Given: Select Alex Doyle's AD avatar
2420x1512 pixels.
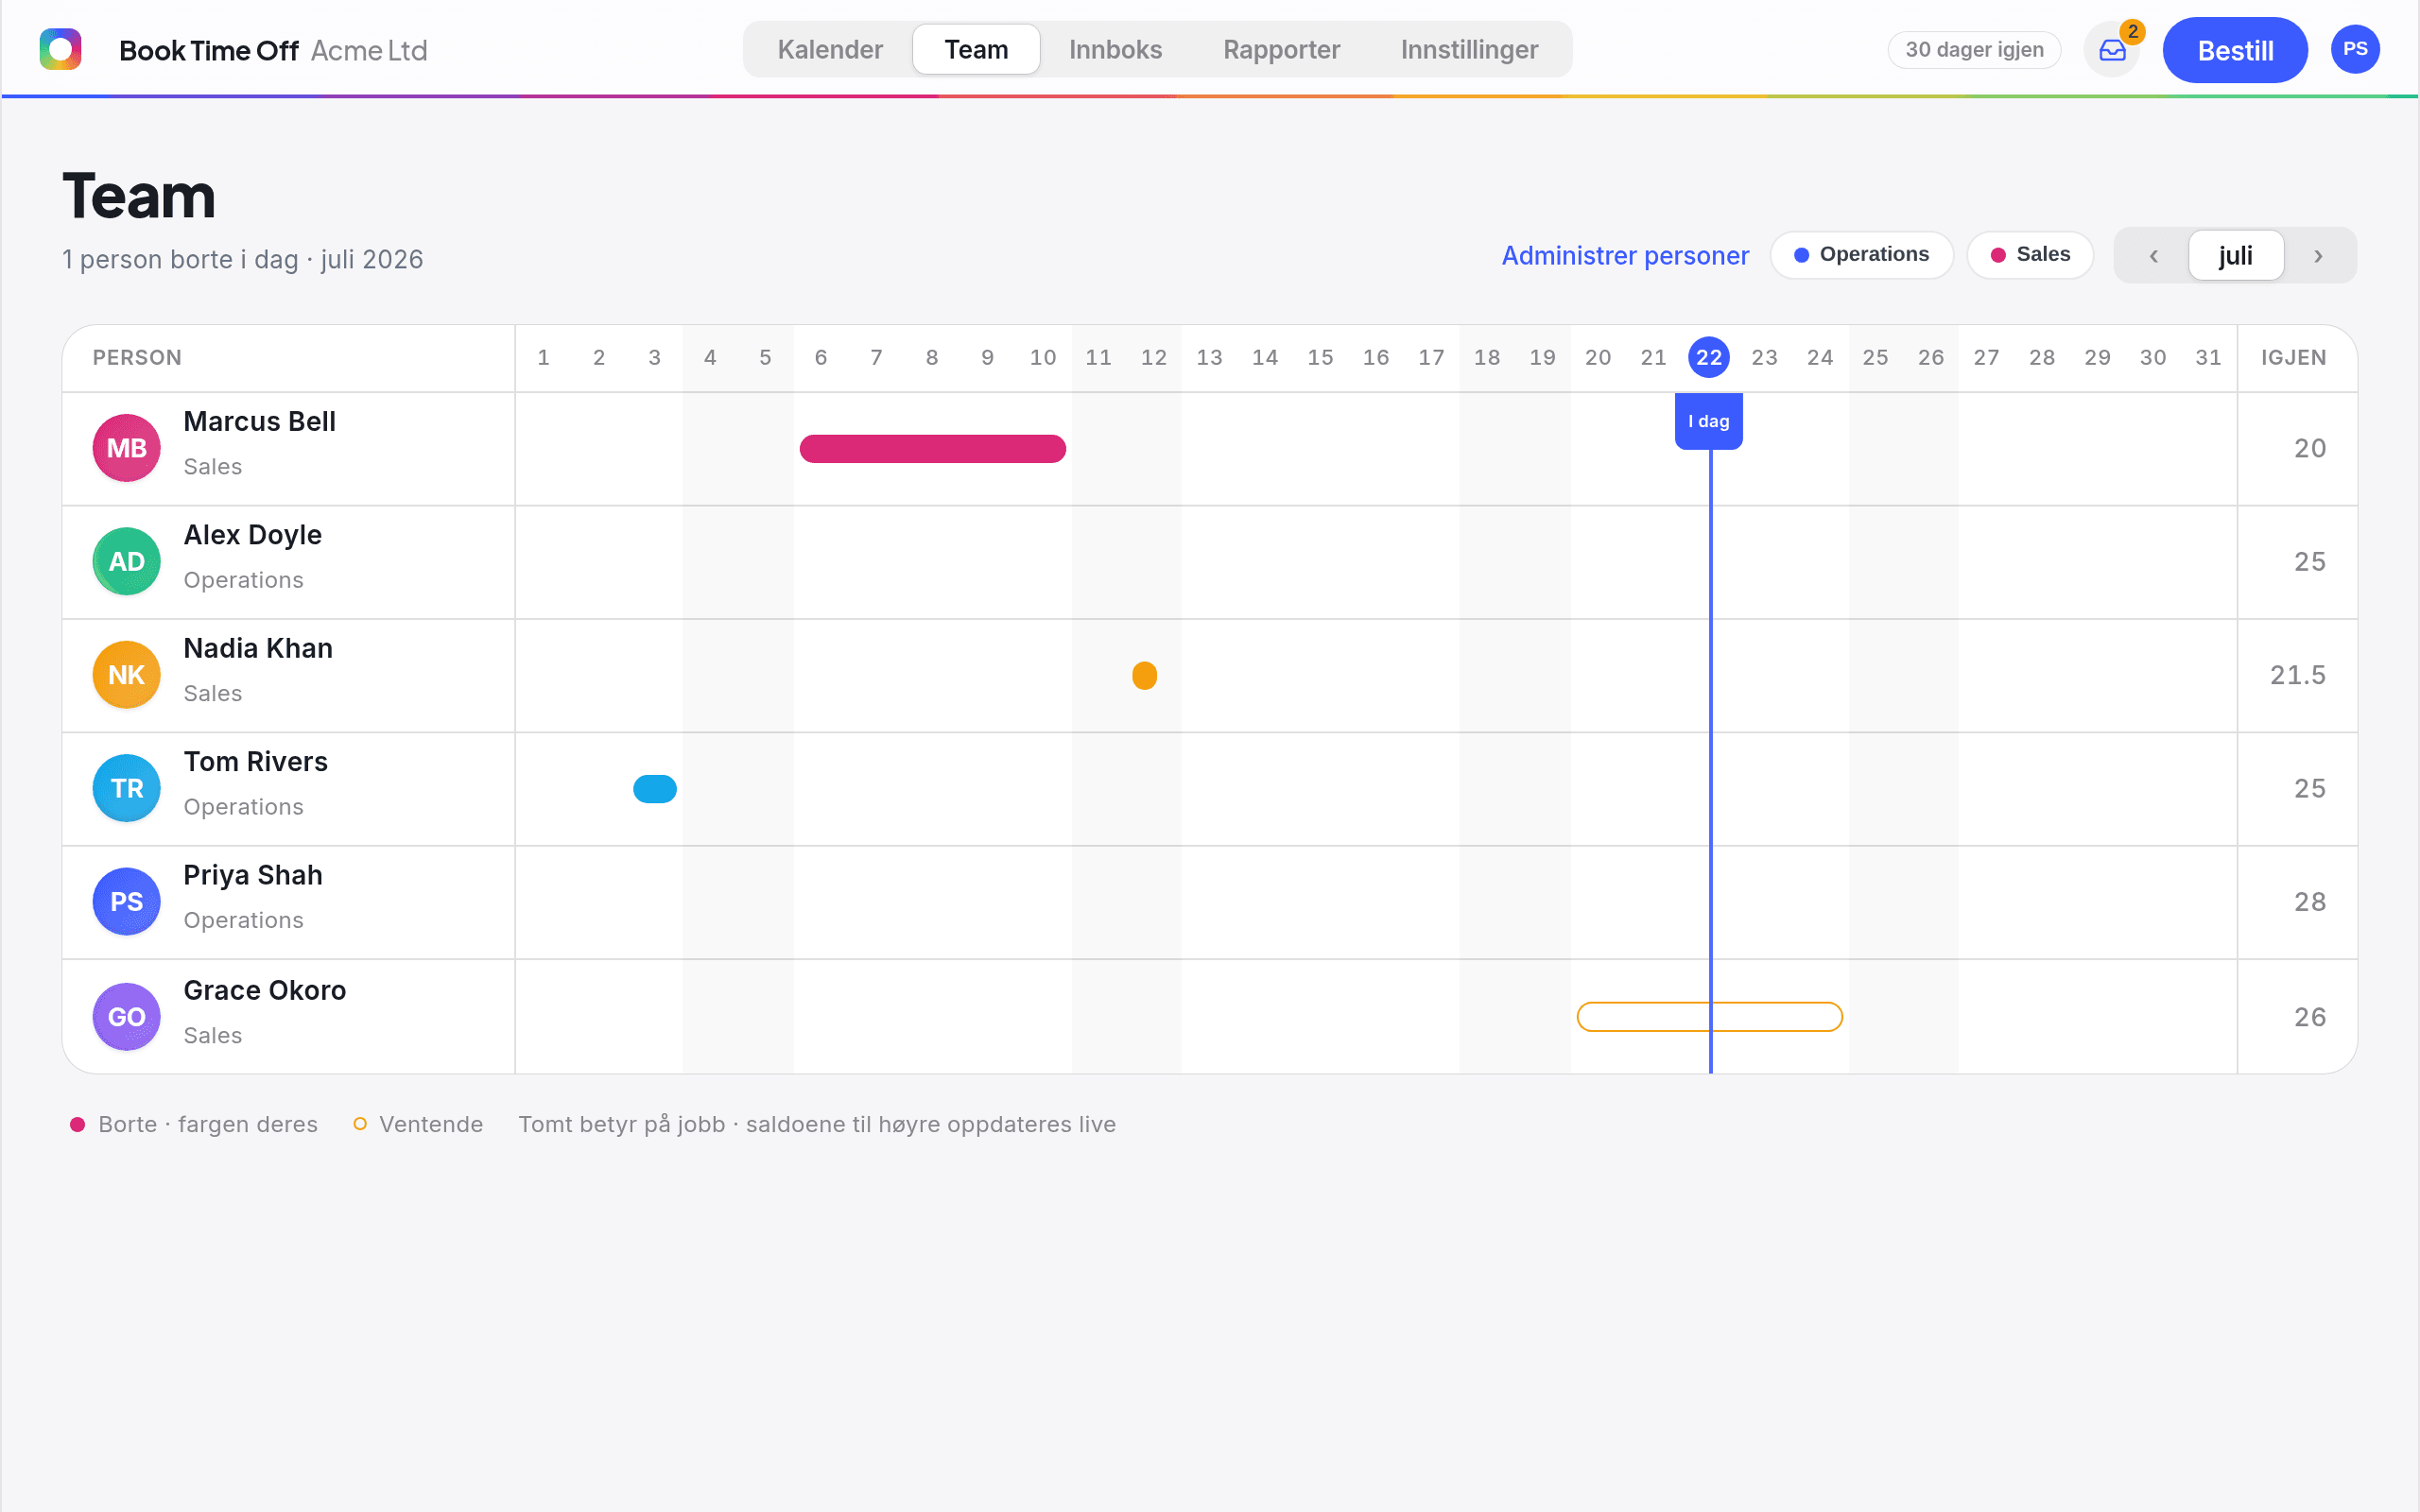Looking at the screenshot, I should click(x=126, y=561).
